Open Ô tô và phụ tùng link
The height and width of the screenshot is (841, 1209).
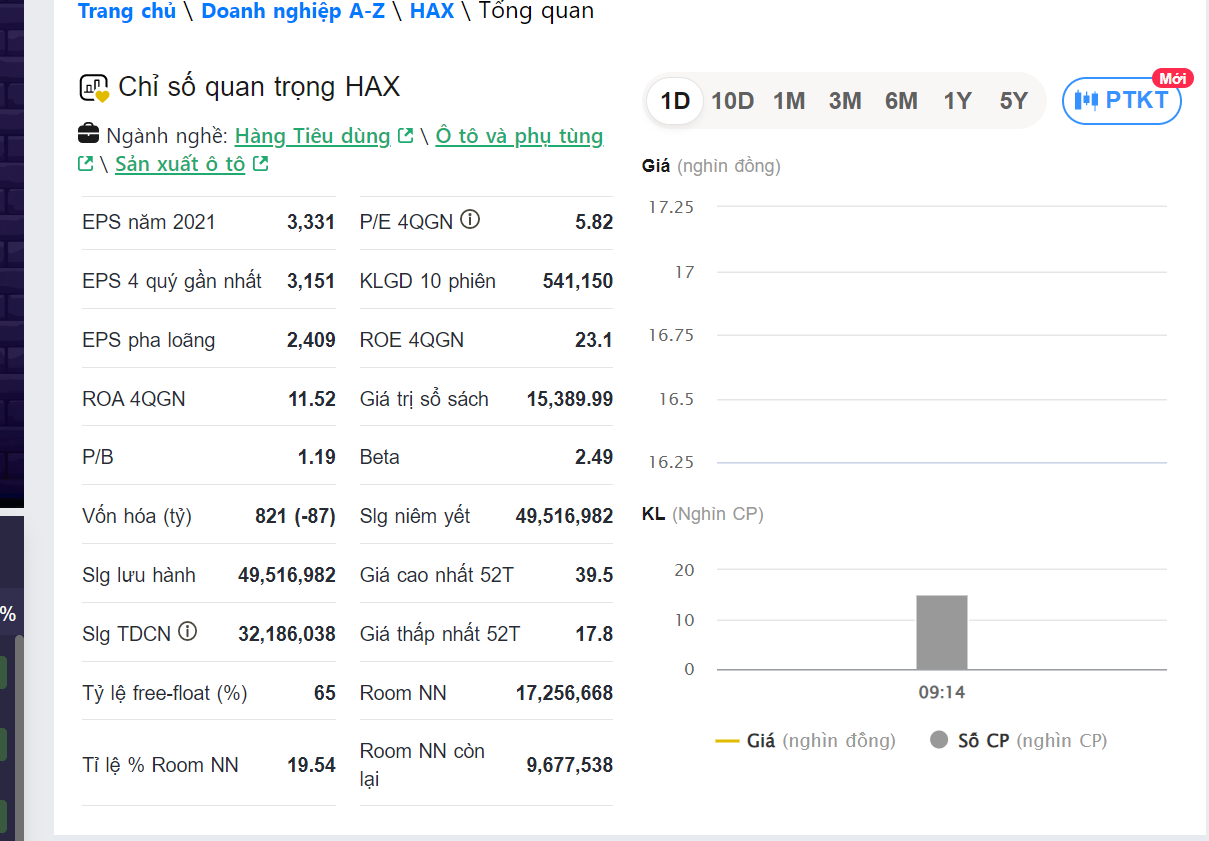click(519, 136)
